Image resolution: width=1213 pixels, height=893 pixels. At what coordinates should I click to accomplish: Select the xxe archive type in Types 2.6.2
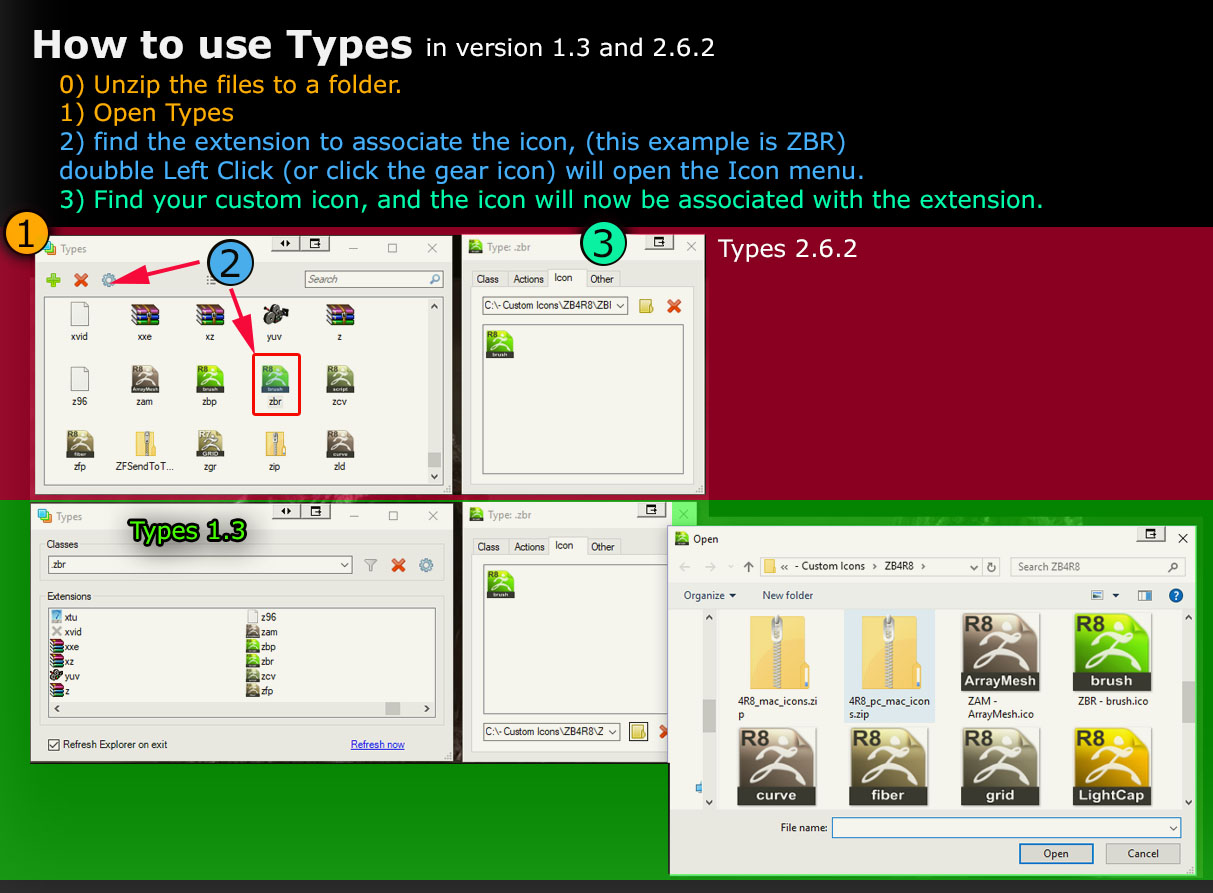click(145, 321)
